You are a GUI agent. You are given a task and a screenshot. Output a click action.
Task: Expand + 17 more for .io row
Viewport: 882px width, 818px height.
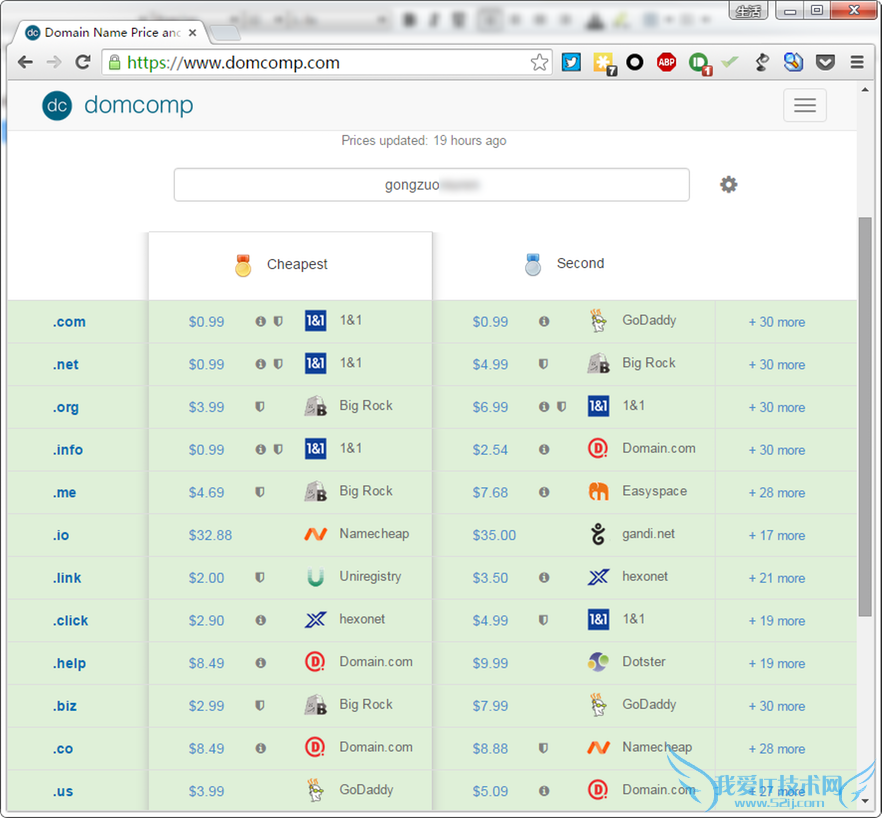pyautogui.click(x=776, y=536)
